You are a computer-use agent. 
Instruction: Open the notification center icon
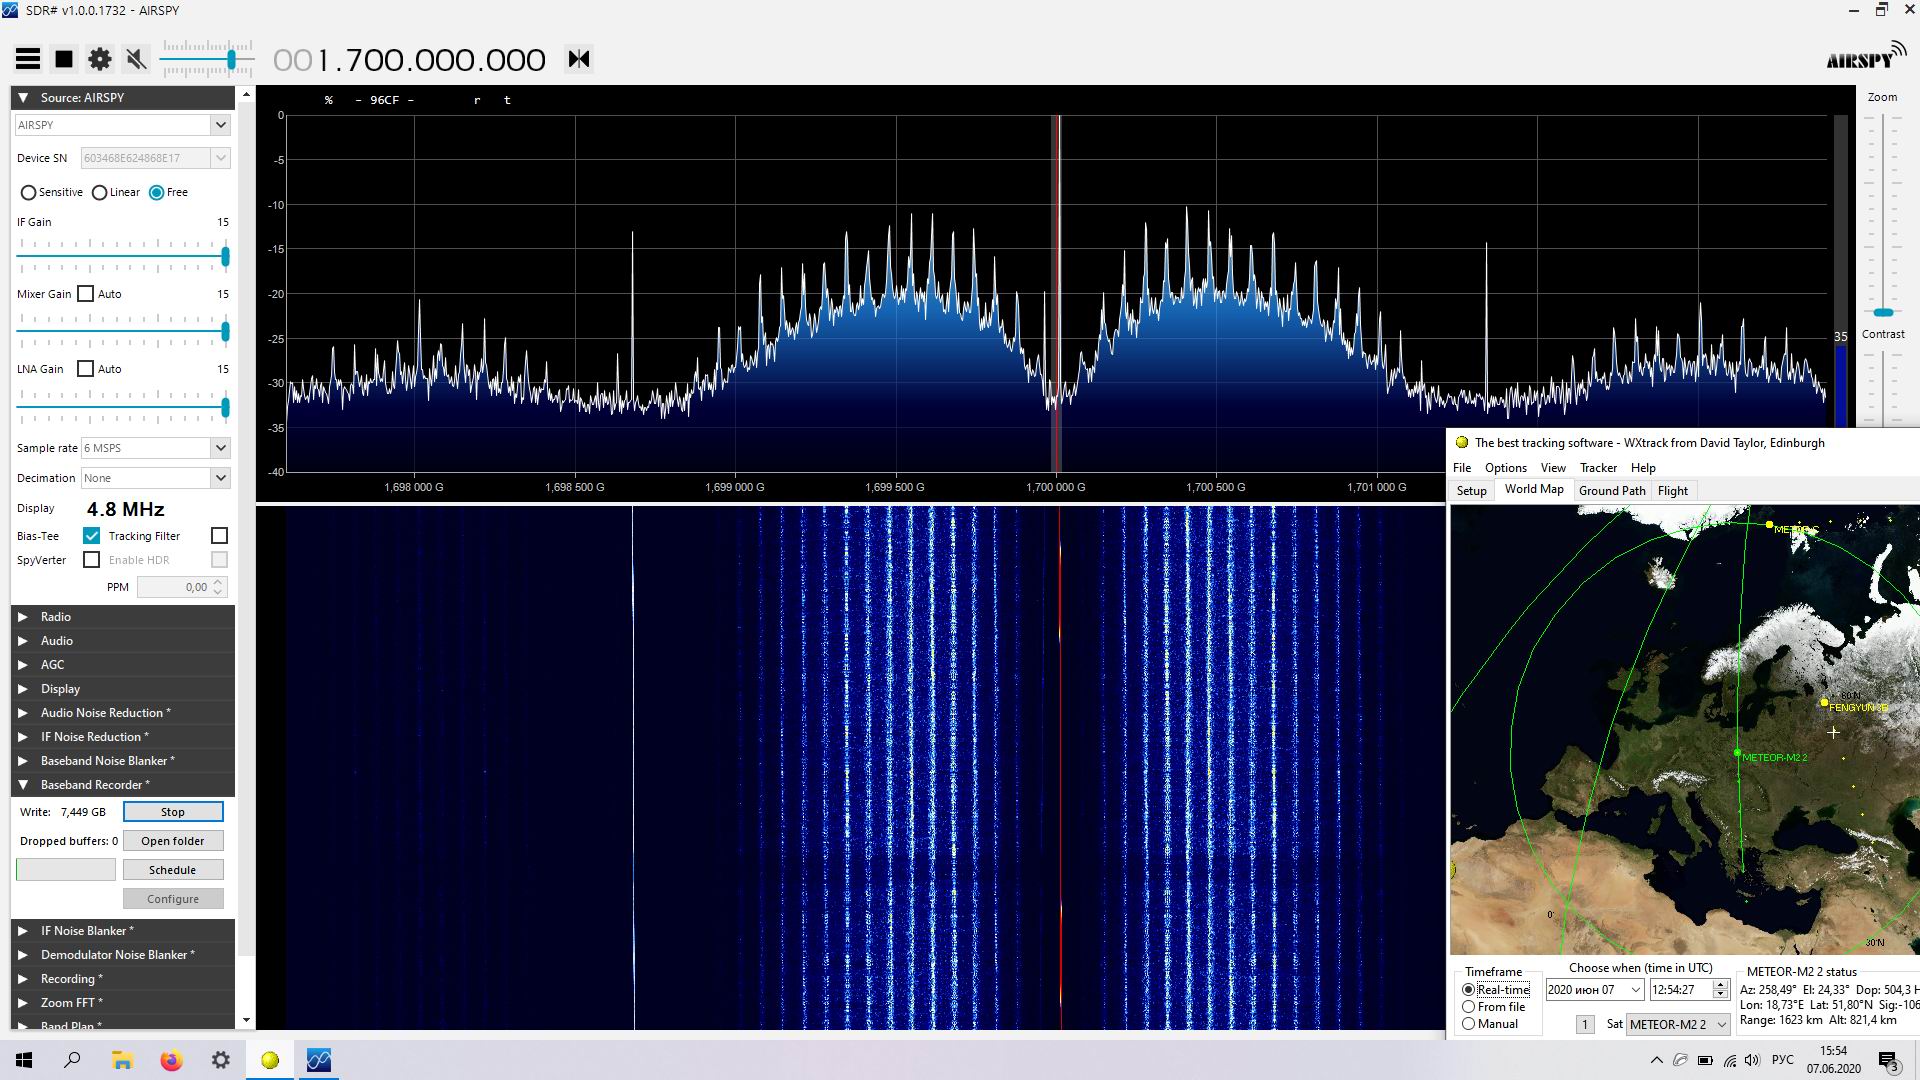click(1889, 1060)
